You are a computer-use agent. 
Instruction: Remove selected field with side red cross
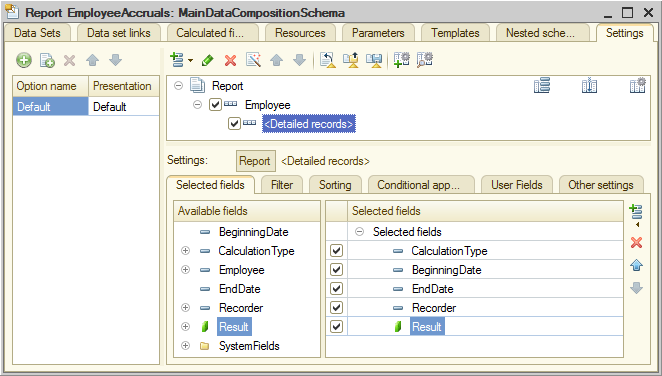(x=636, y=243)
